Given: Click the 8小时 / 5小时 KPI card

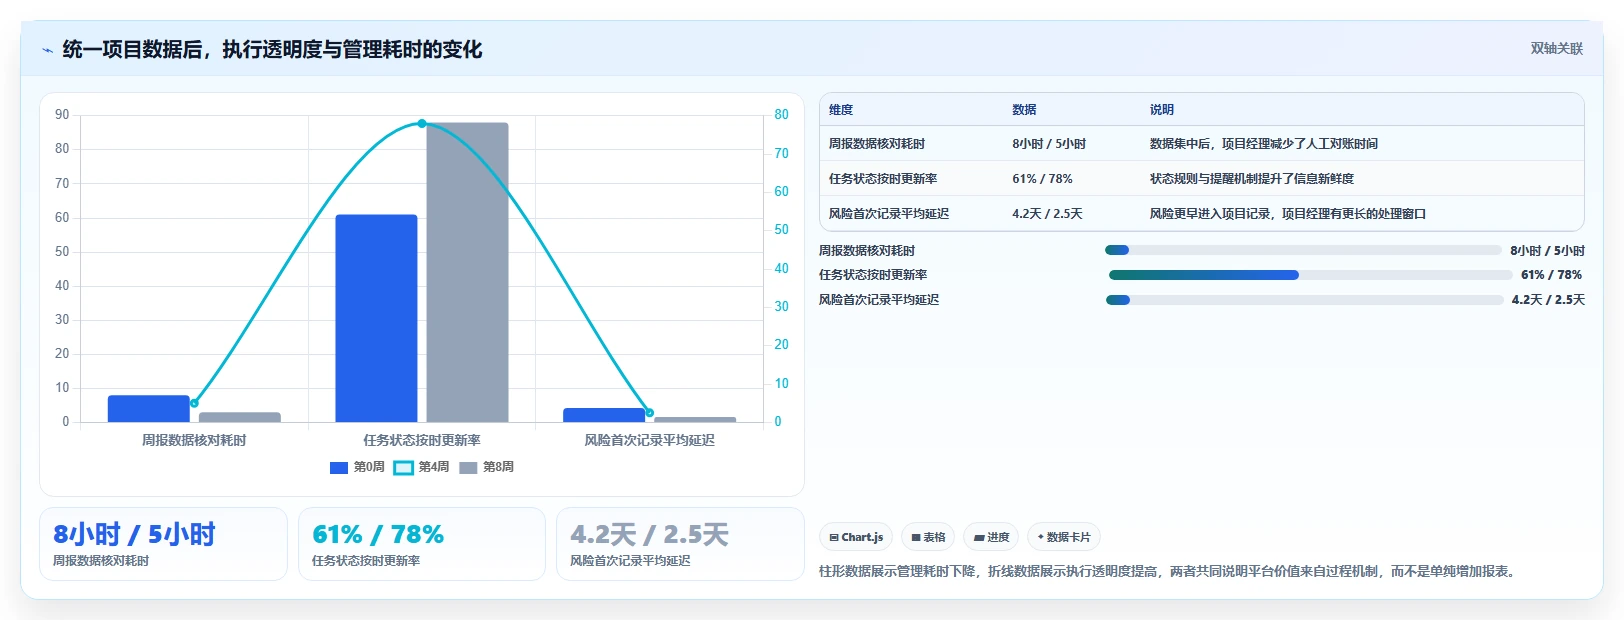Looking at the screenshot, I should point(163,544).
